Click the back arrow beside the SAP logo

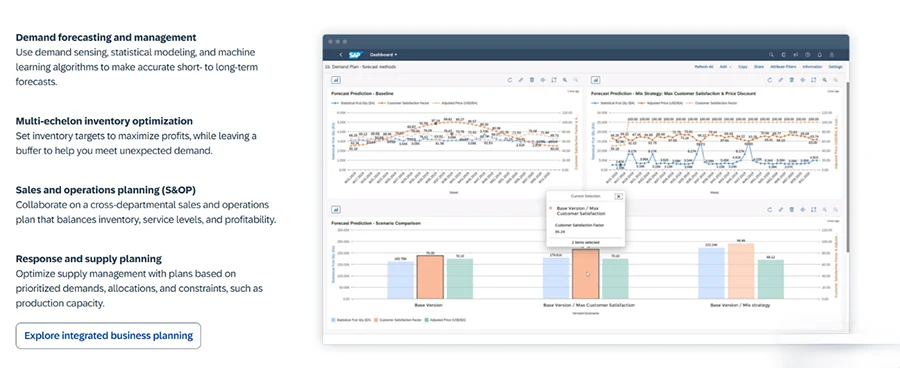point(341,55)
